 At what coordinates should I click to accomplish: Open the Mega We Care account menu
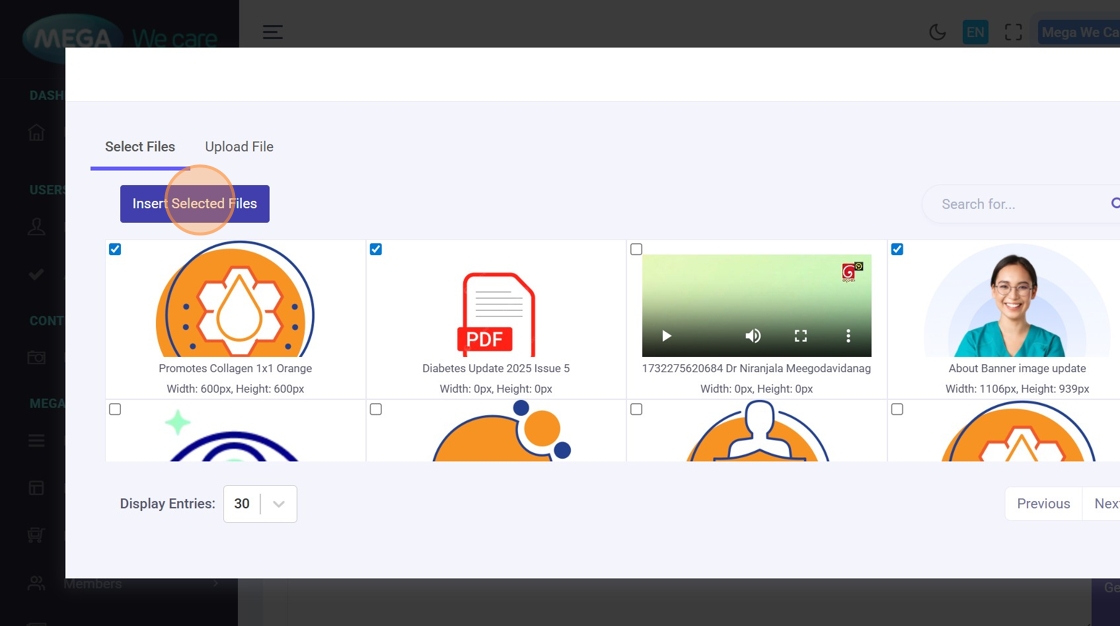1079,32
